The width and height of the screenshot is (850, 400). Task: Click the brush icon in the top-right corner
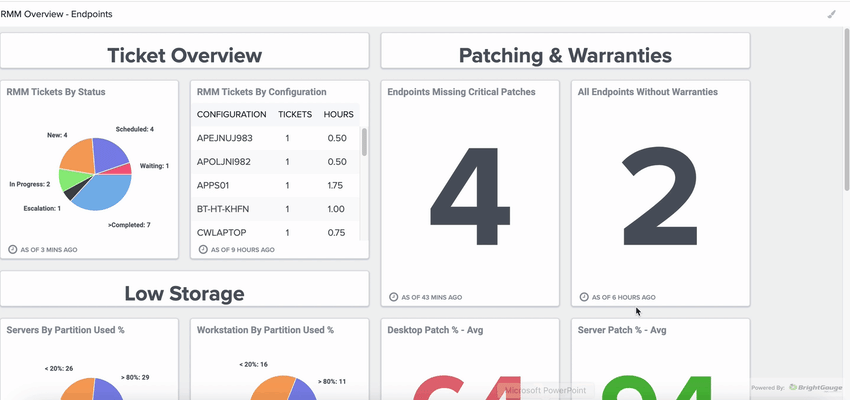point(832,15)
